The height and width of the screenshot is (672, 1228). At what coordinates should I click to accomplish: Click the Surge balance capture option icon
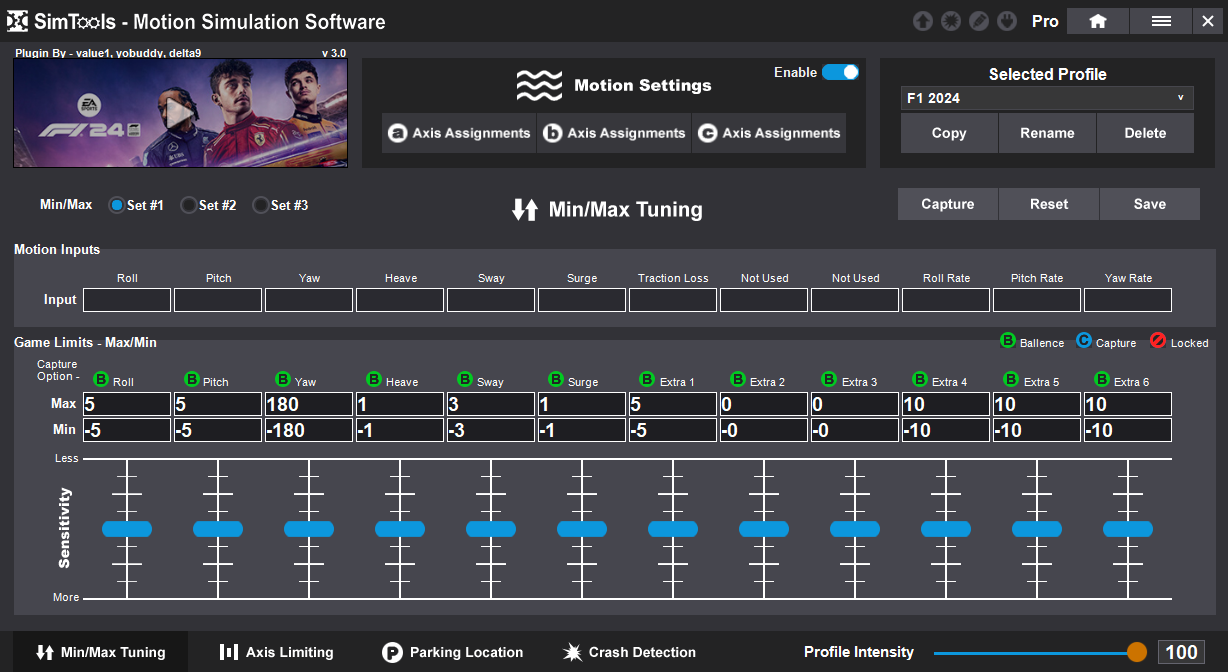click(x=556, y=380)
